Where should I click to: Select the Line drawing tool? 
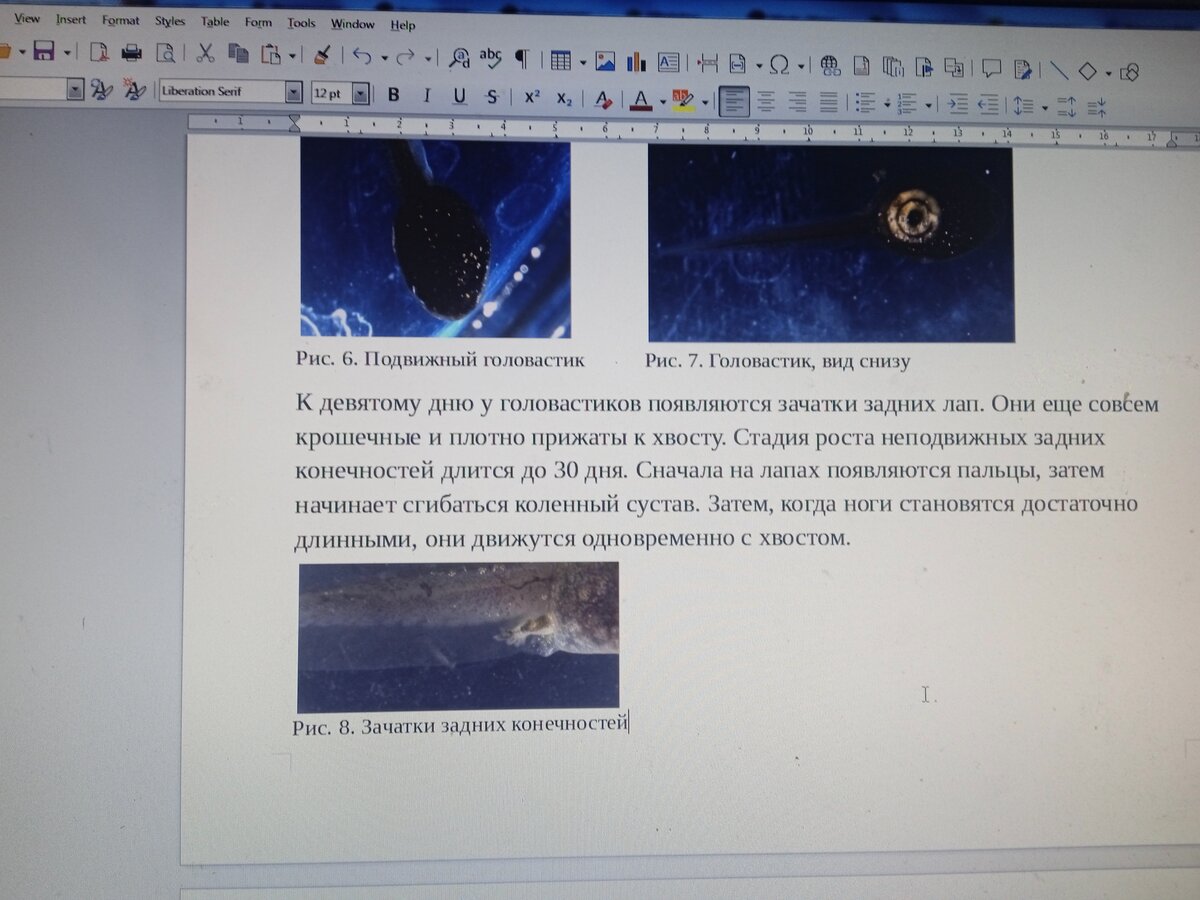point(1058,71)
